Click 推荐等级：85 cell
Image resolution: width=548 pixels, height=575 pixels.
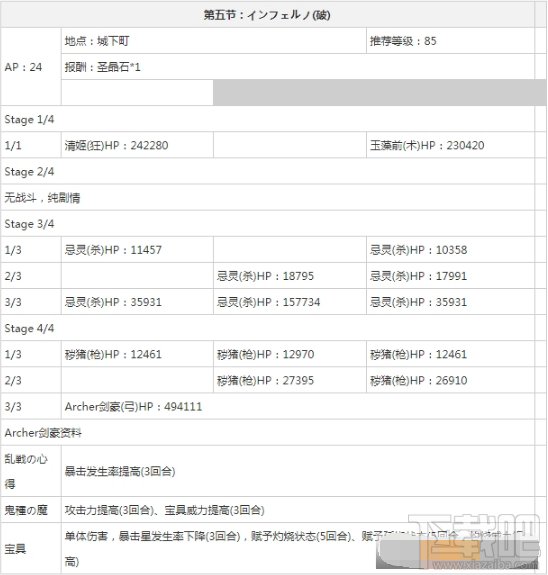coord(450,41)
